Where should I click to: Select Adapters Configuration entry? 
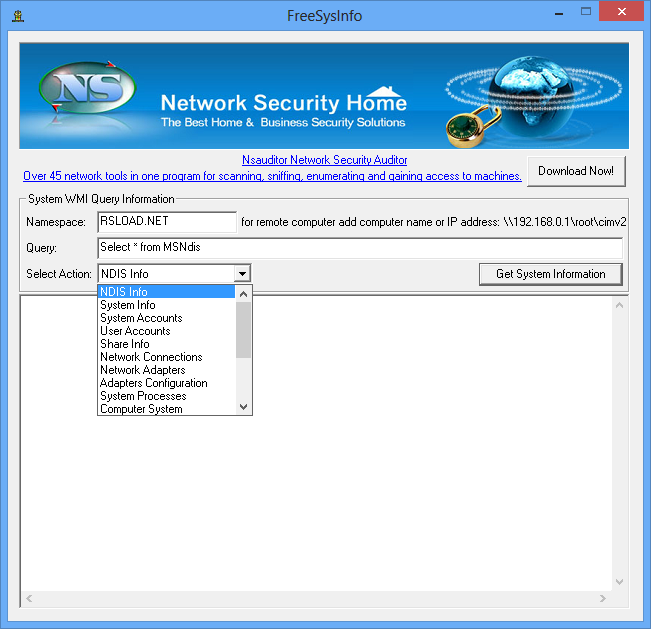coord(167,383)
